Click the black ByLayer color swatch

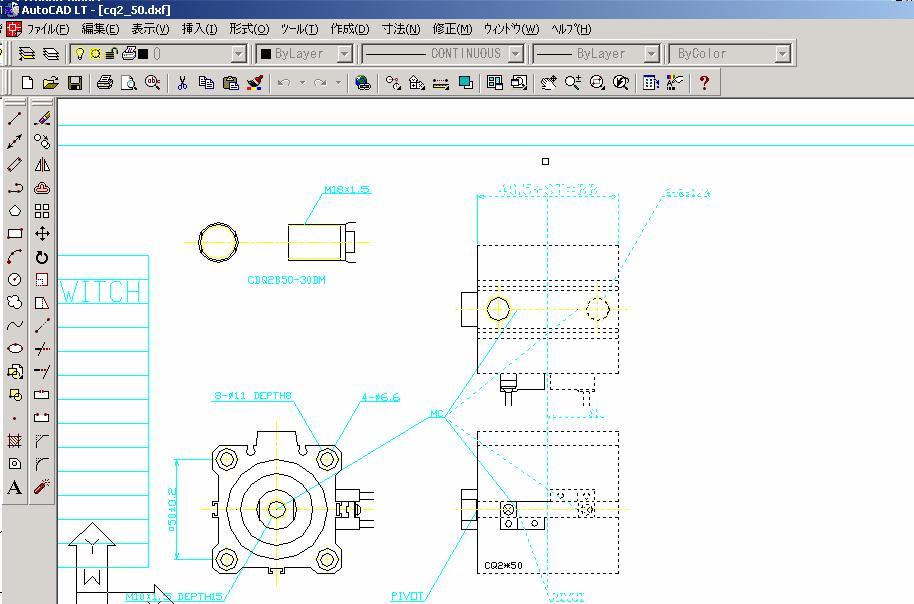(266, 54)
